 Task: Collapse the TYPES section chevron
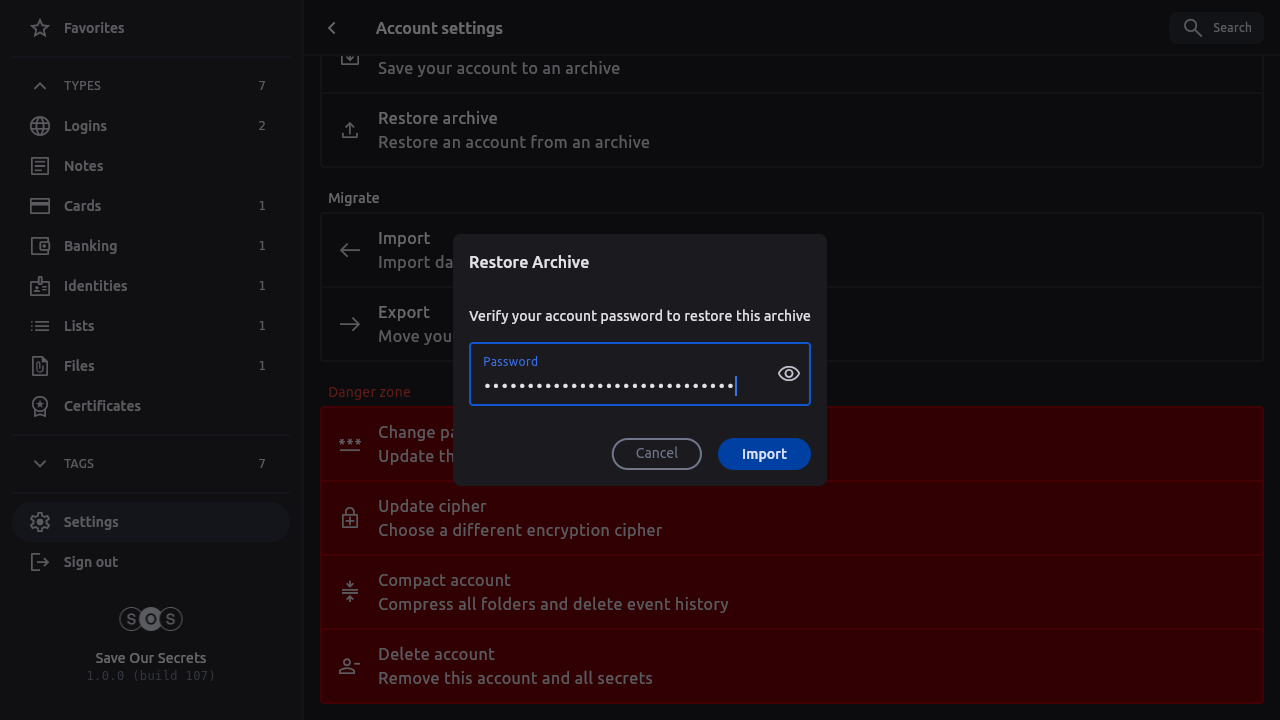pyautogui.click(x=40, y=86)
